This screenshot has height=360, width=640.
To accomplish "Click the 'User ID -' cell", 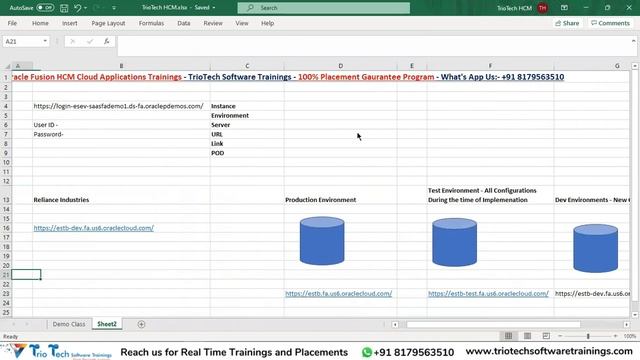I will 46,125.
